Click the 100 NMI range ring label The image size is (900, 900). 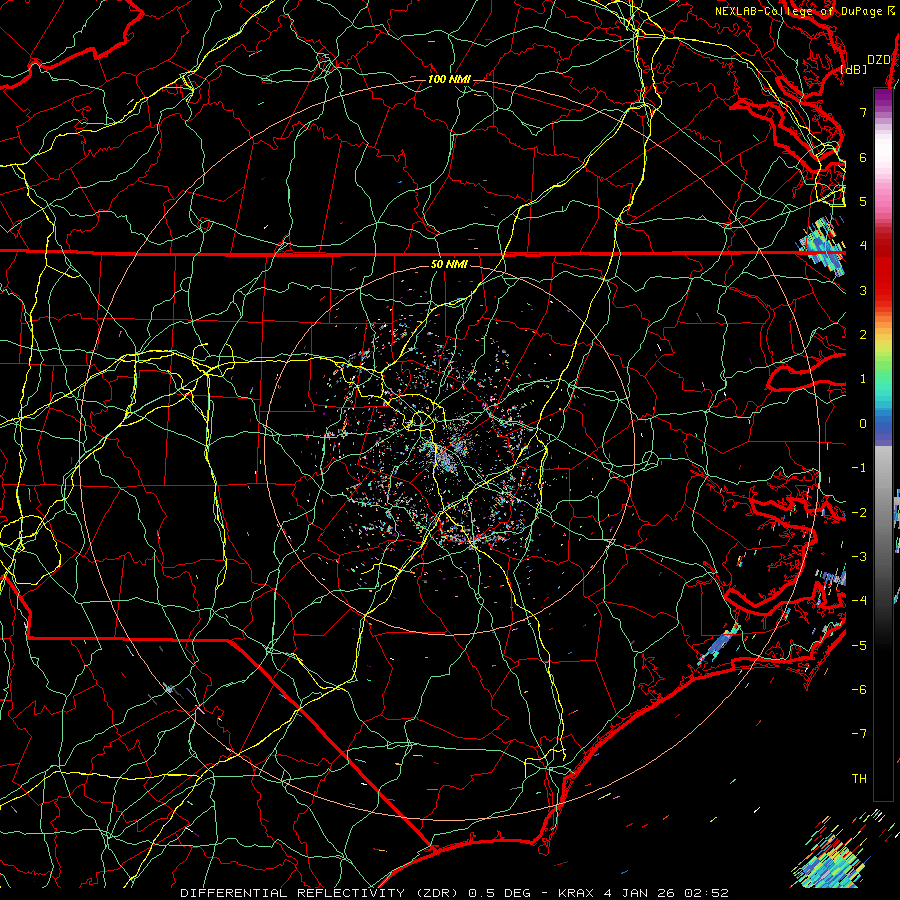coord(449,79)
